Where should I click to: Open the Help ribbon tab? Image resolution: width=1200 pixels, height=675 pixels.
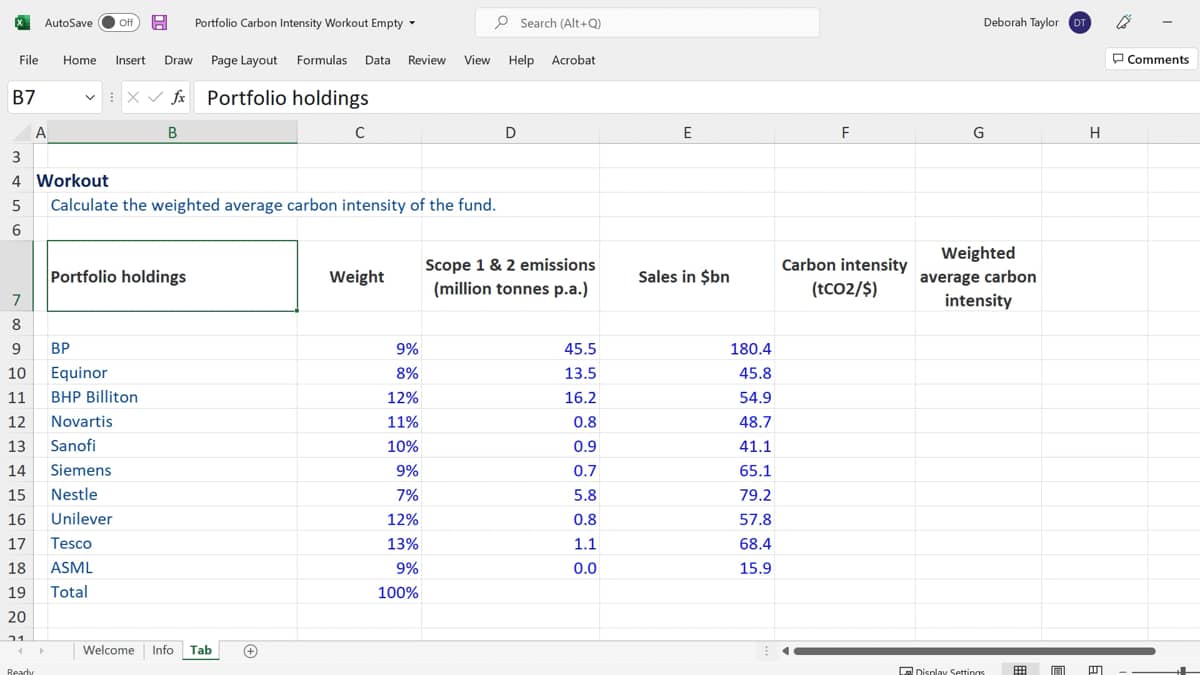pyautogui.click(x=521, y=60)
